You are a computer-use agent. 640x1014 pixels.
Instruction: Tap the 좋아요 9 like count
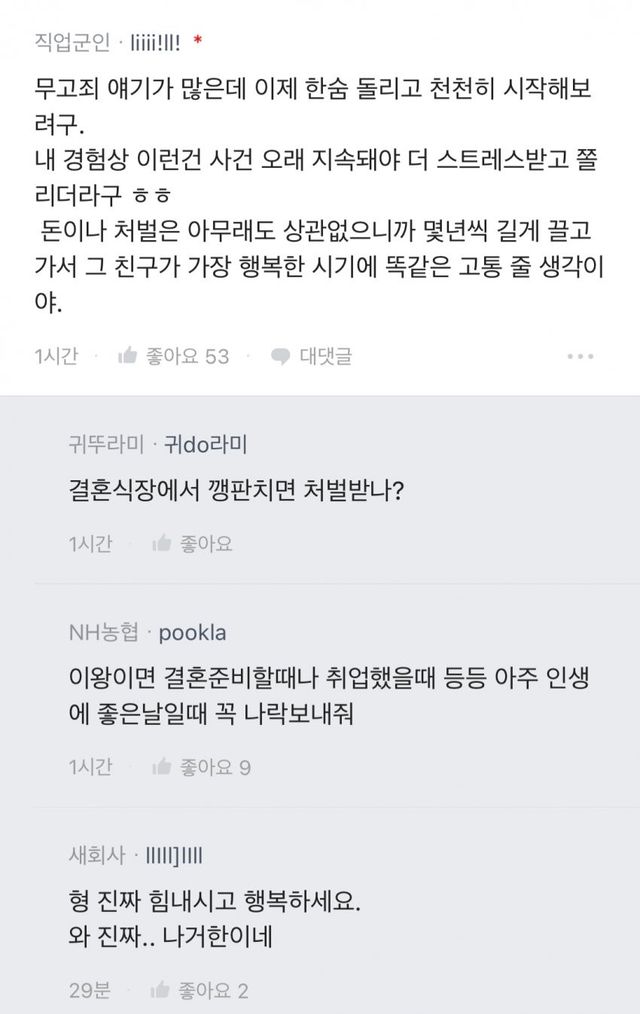214,767
